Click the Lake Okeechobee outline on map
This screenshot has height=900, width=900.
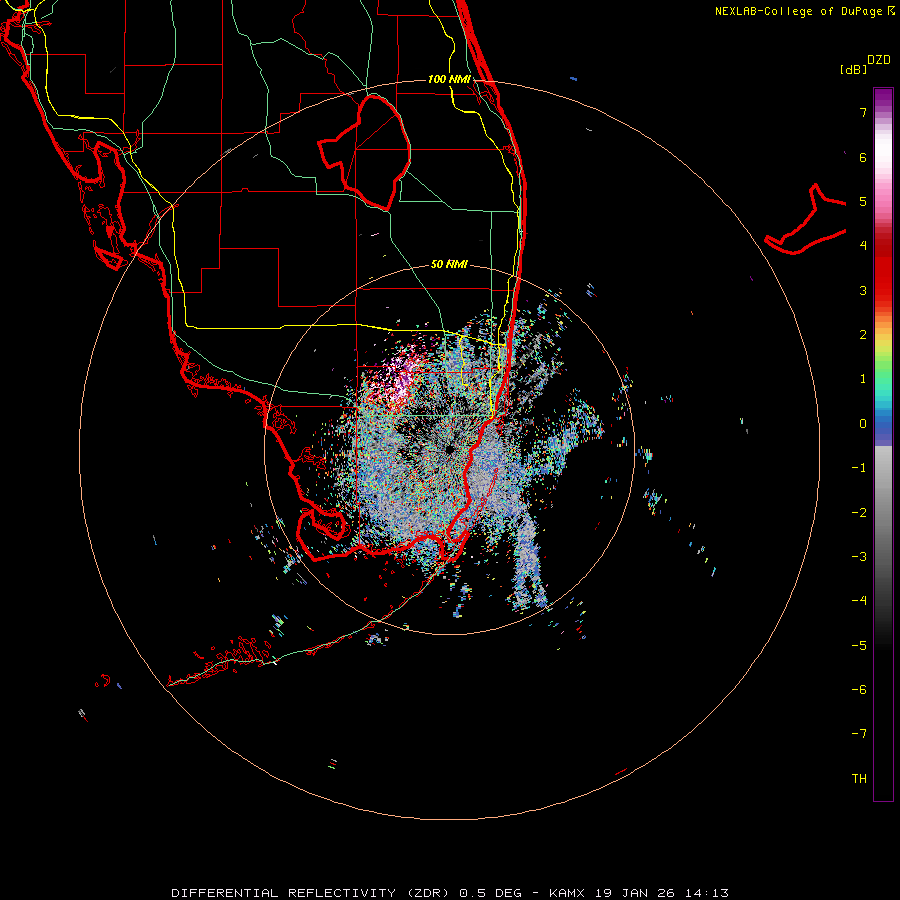click(x=366, y=152)
